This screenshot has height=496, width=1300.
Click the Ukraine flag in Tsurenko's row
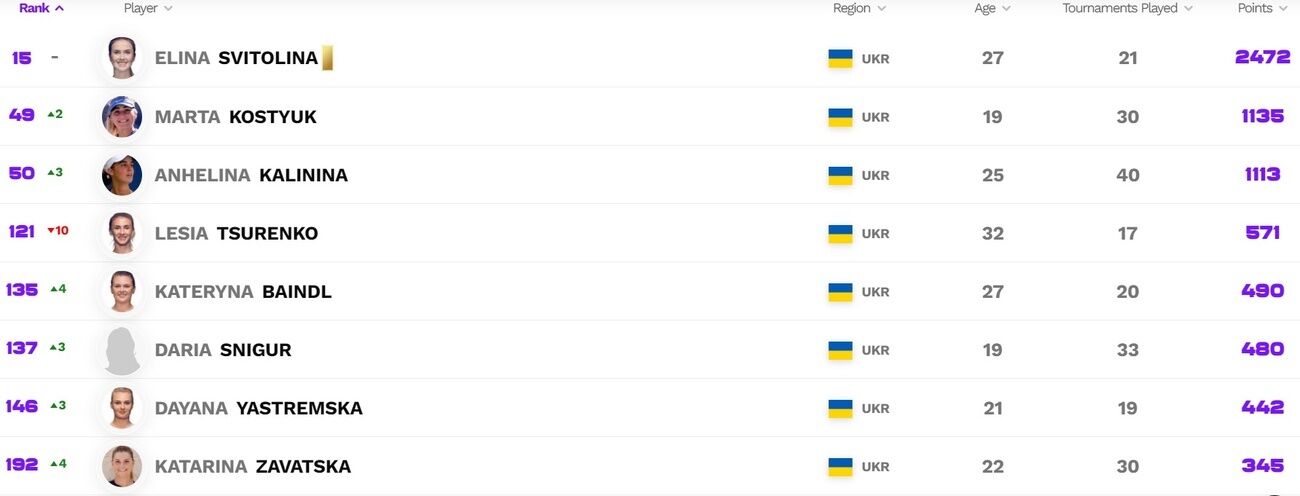click(840, 234)
